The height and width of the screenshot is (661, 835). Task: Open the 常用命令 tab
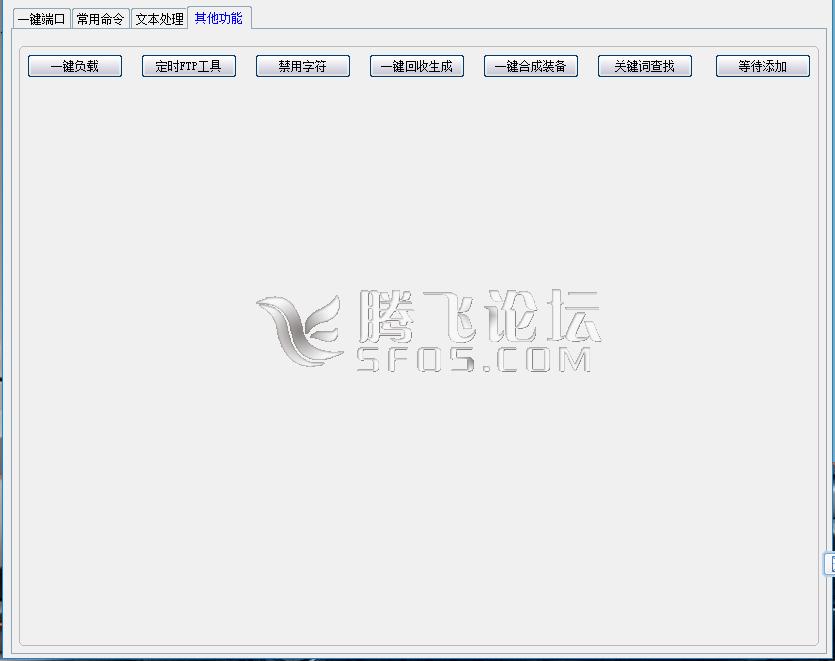[101, 19]
